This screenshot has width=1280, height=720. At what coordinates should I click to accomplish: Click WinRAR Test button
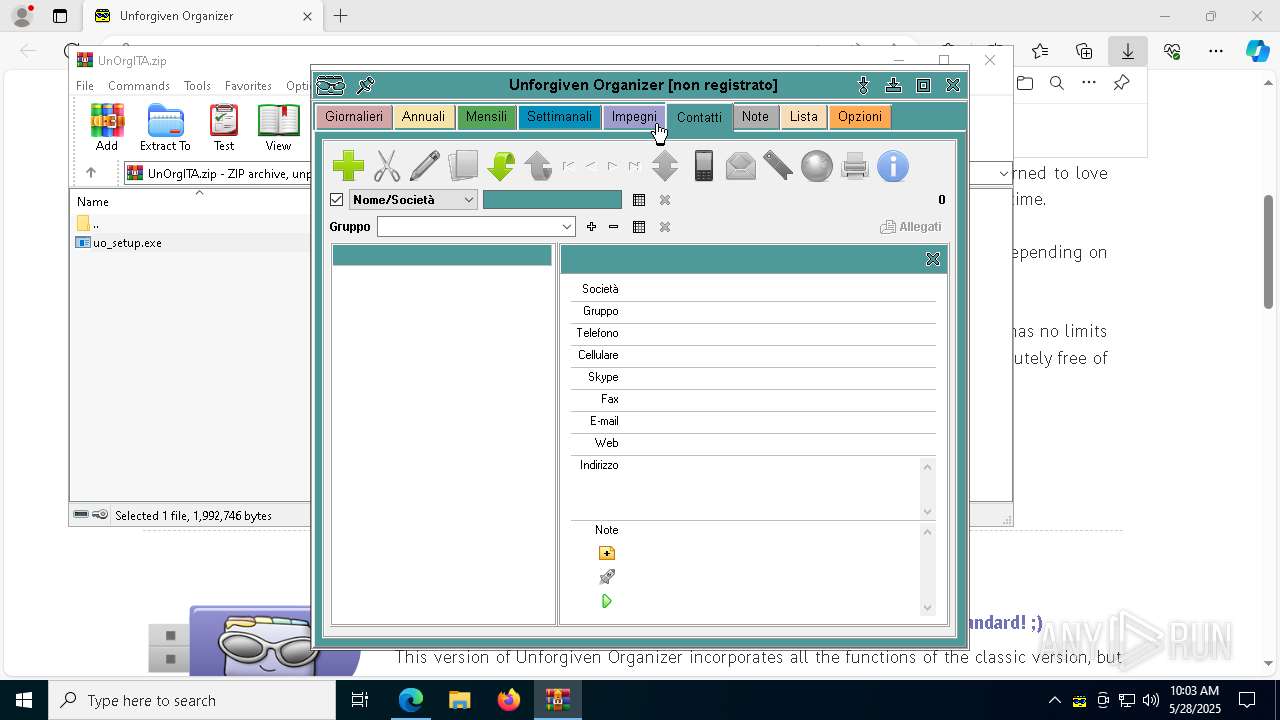[x=224, y=128]
